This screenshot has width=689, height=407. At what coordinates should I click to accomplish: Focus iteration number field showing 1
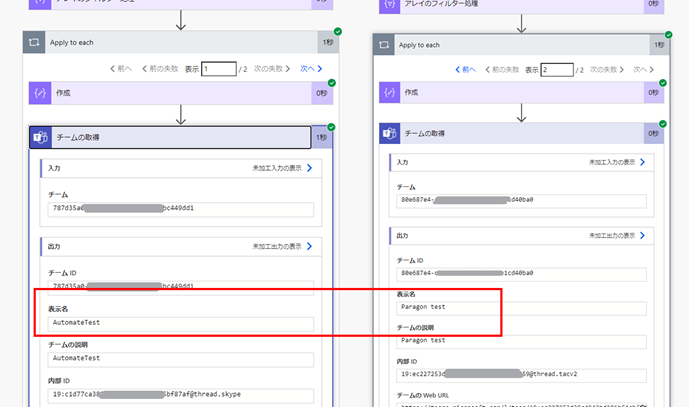pyautogui.click(x=219, y=69)
